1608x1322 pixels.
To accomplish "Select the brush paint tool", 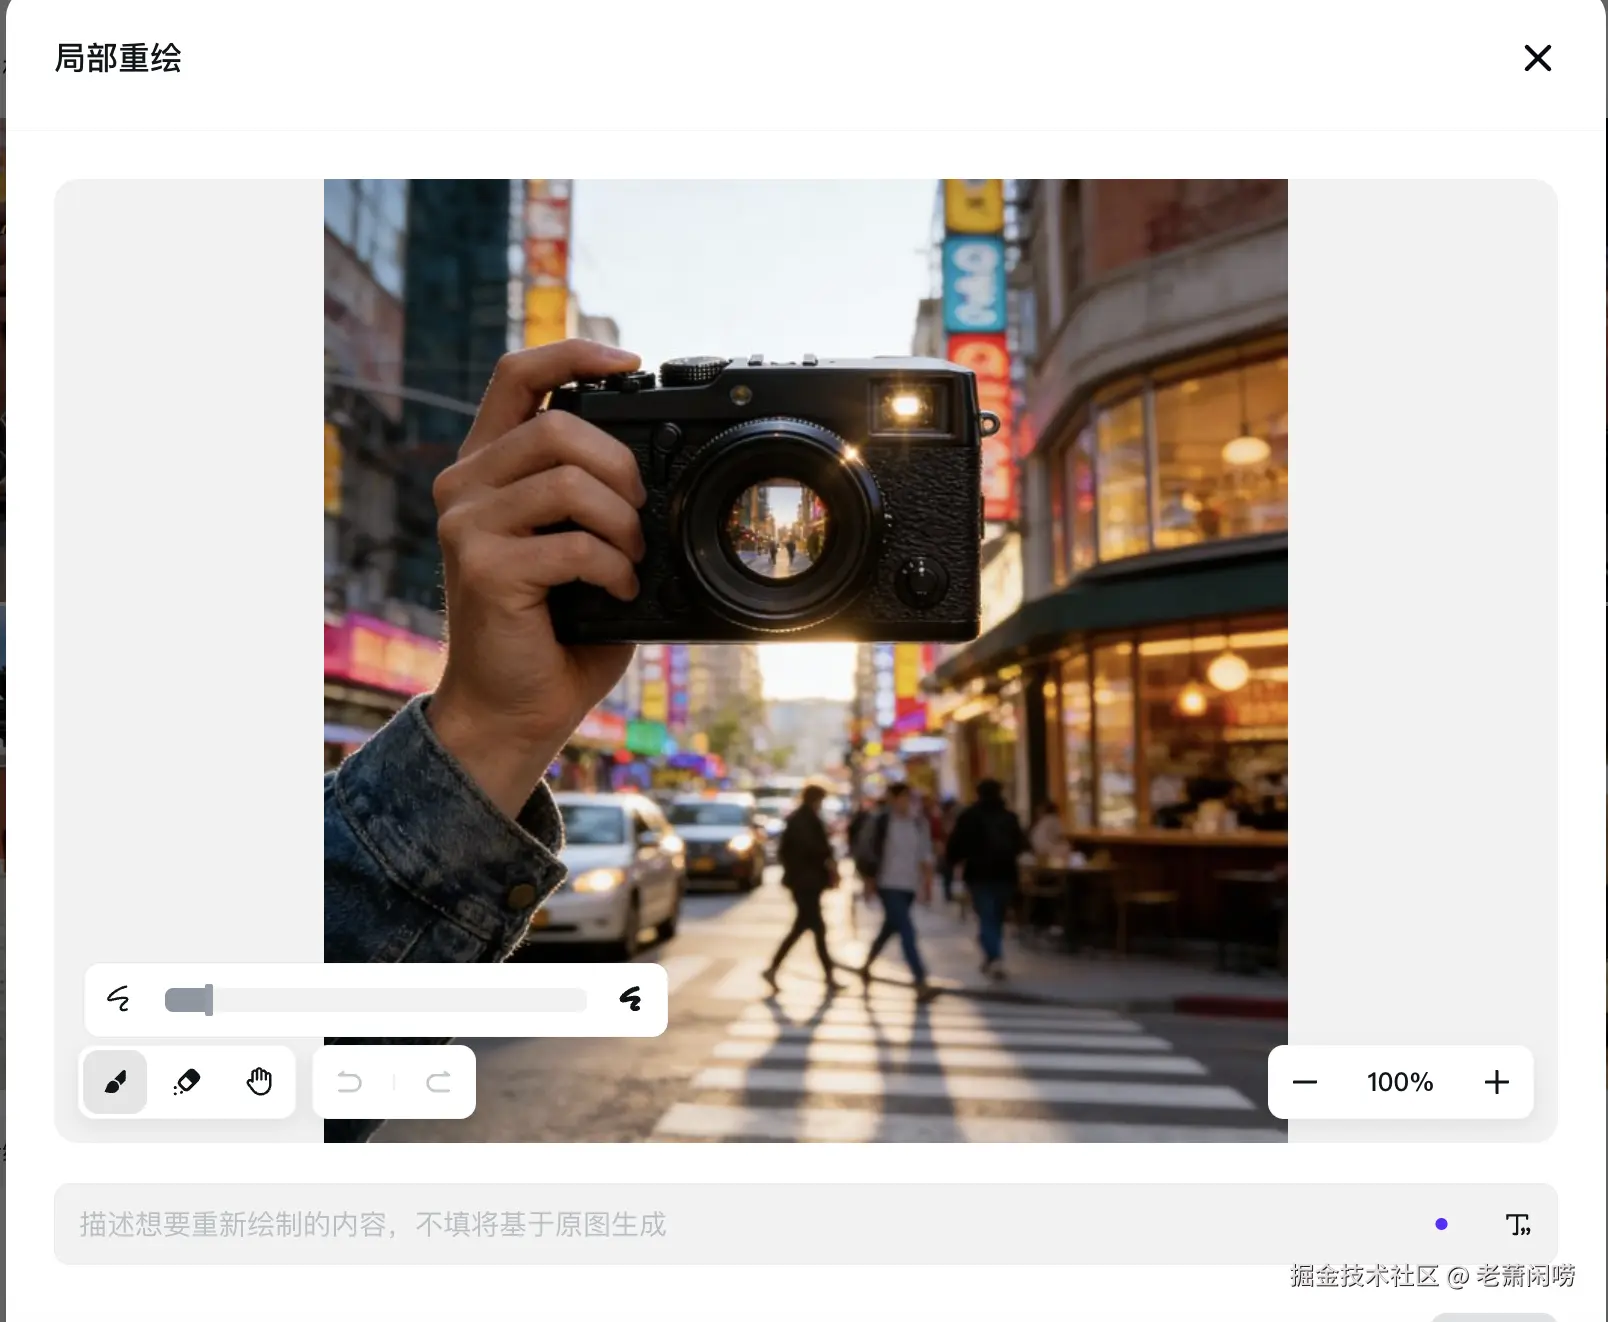I will tap(116, 1082).
